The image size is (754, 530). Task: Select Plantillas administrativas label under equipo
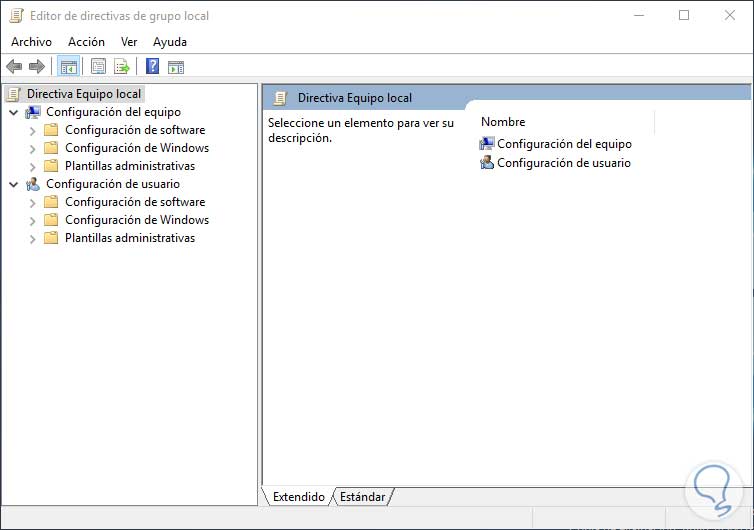(x=130, y=166)
